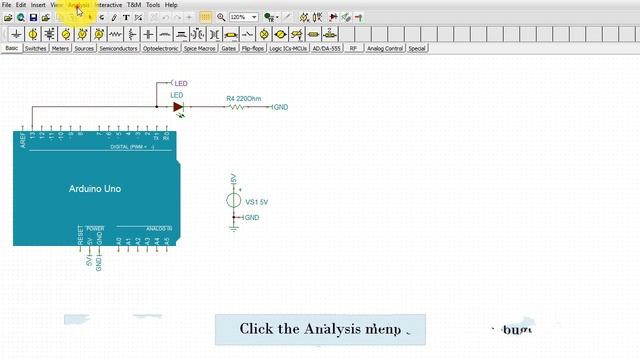Select the red LED diode symbol
Screen dimensions: 640x360
click(178, 107)
